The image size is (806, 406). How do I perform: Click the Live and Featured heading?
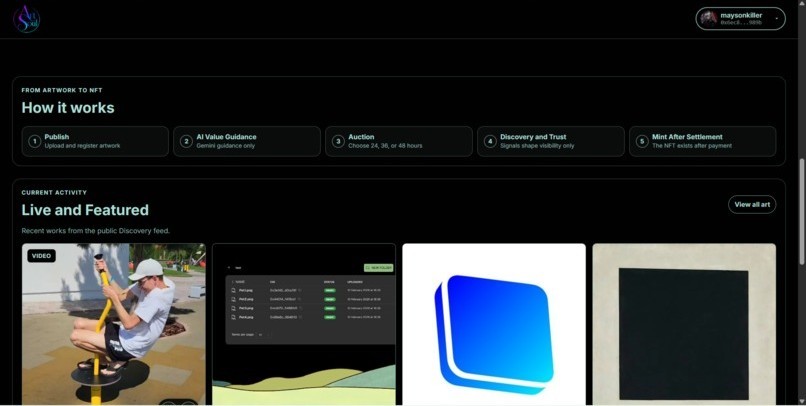[85, 210]
